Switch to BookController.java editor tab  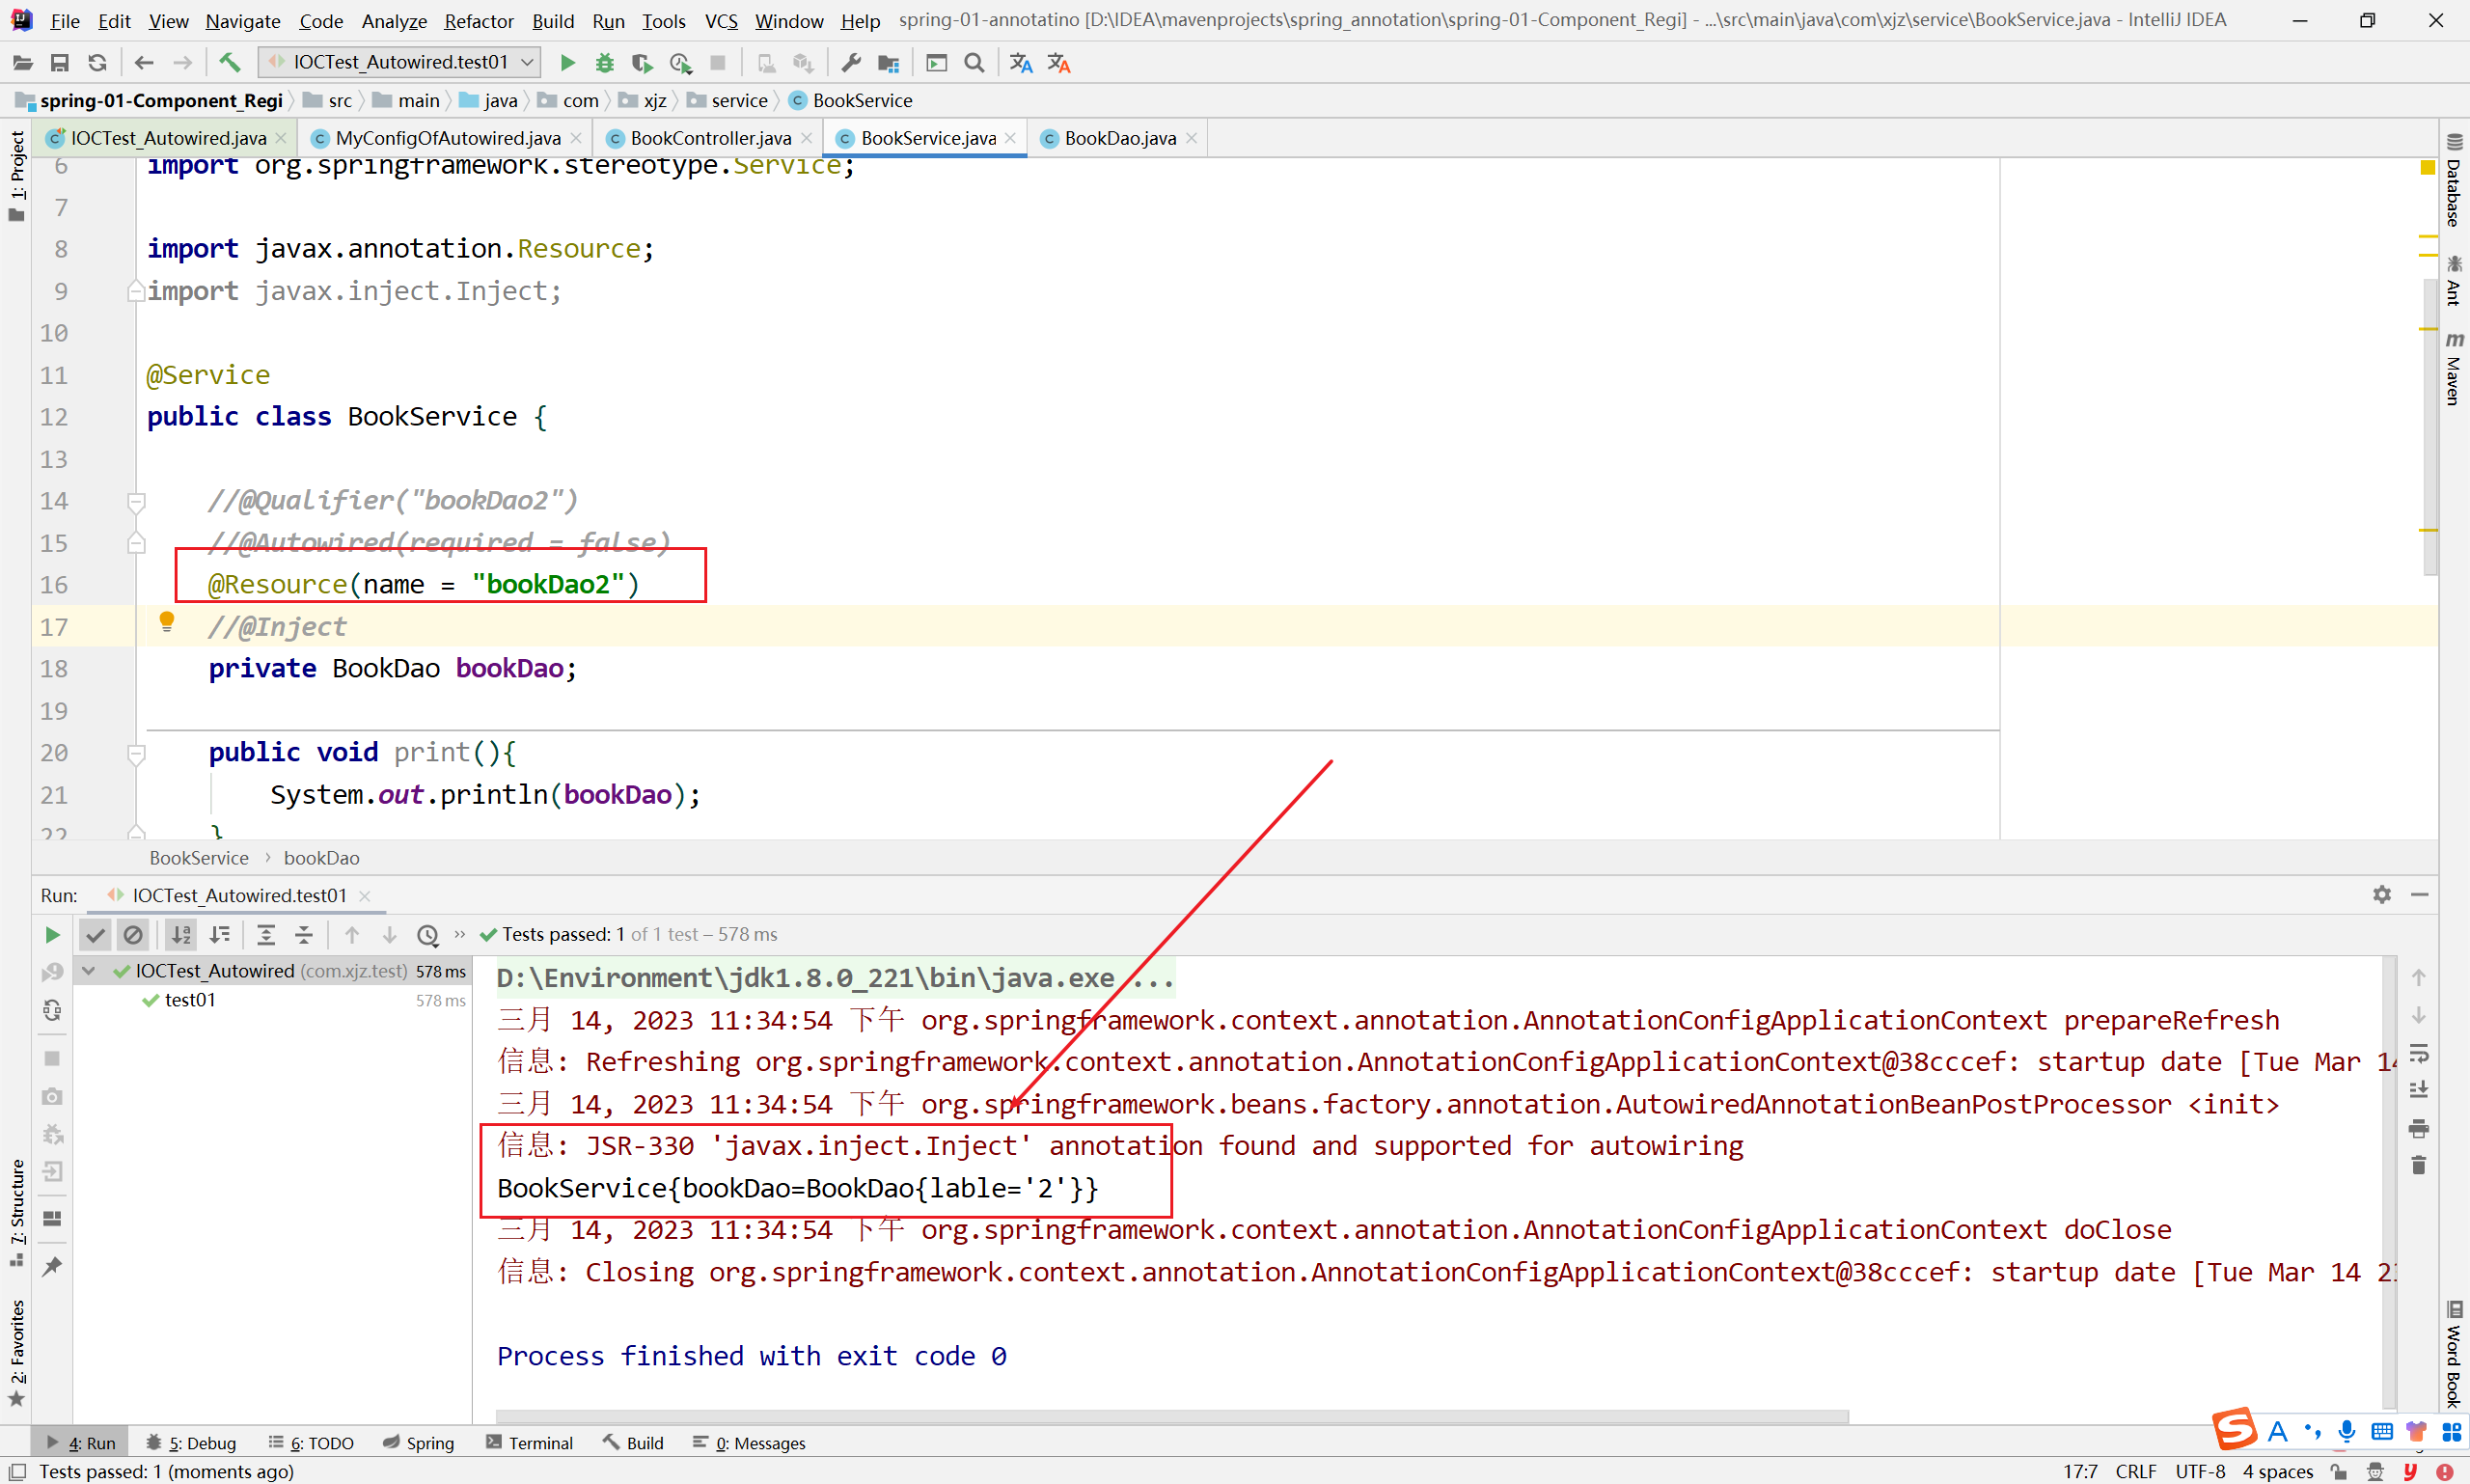[x=710, y=138]
